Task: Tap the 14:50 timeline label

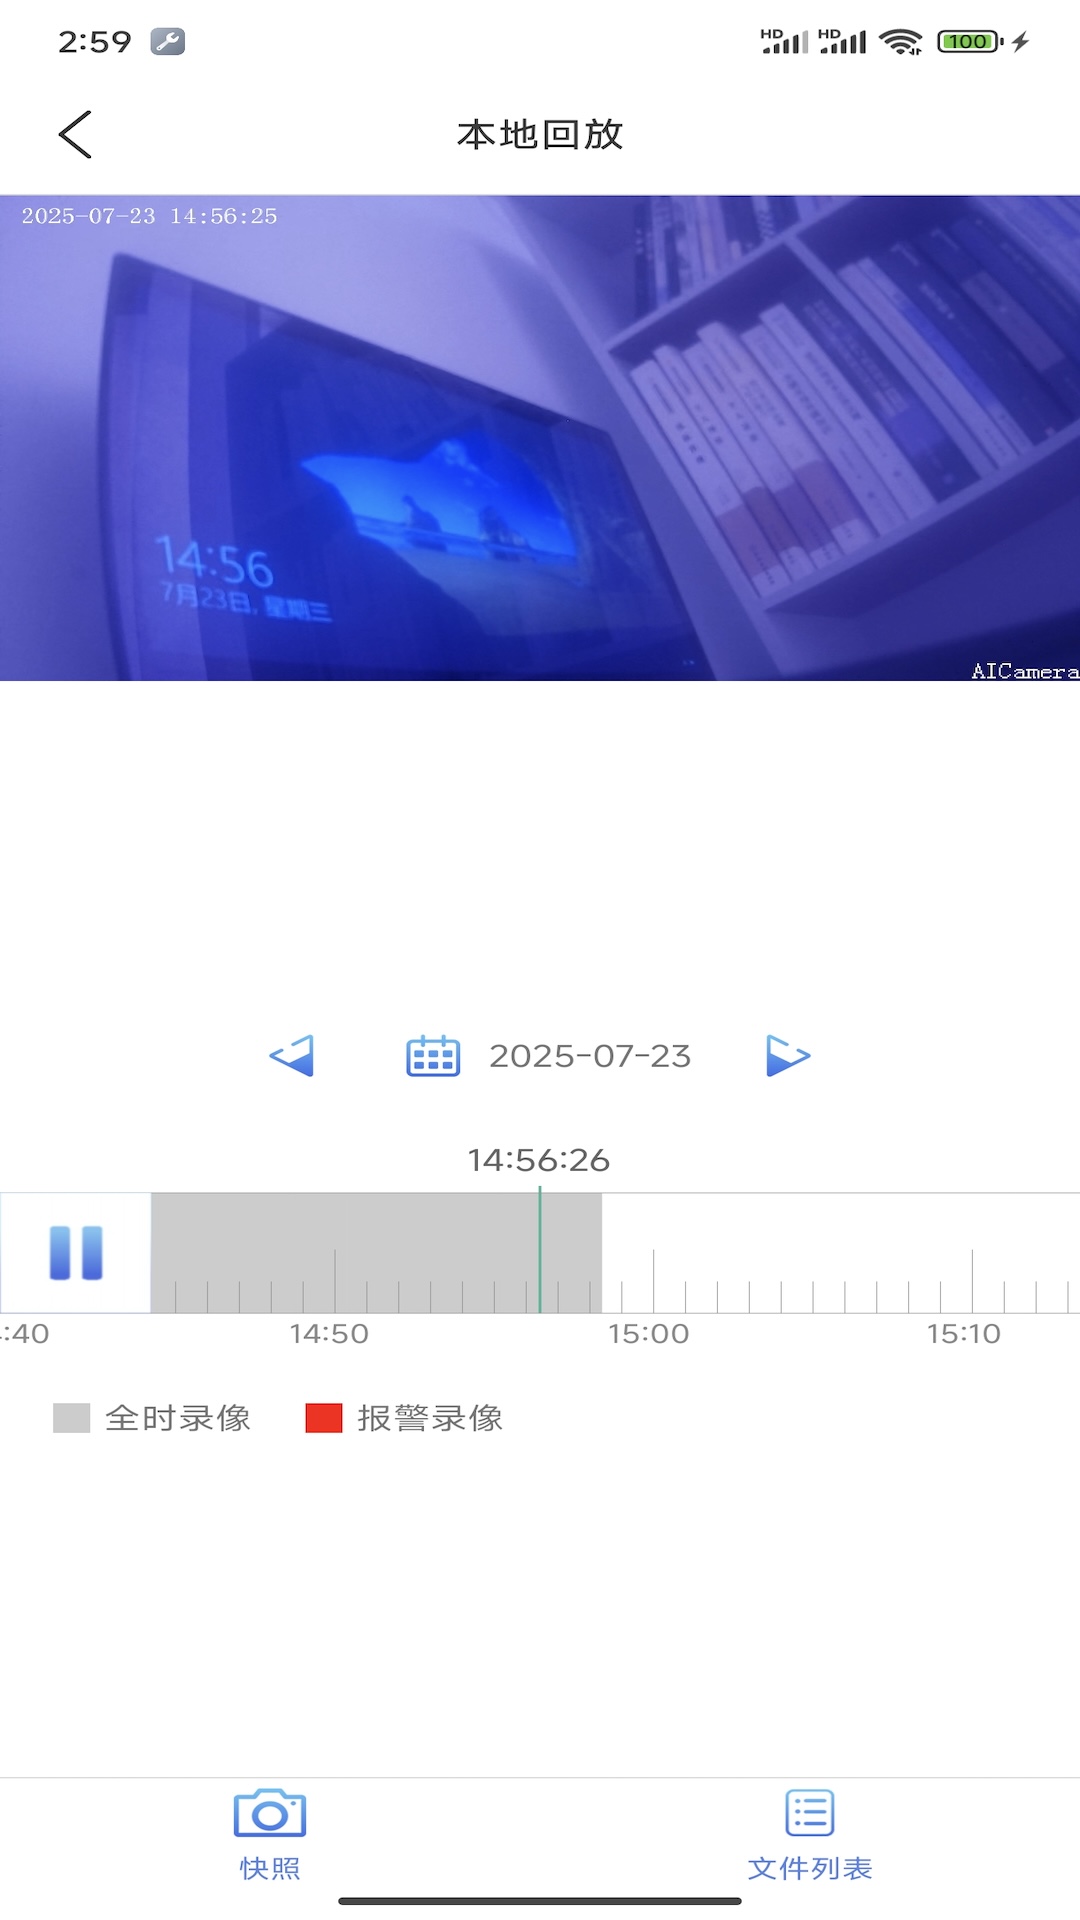Action: (x=329, y=1333)
